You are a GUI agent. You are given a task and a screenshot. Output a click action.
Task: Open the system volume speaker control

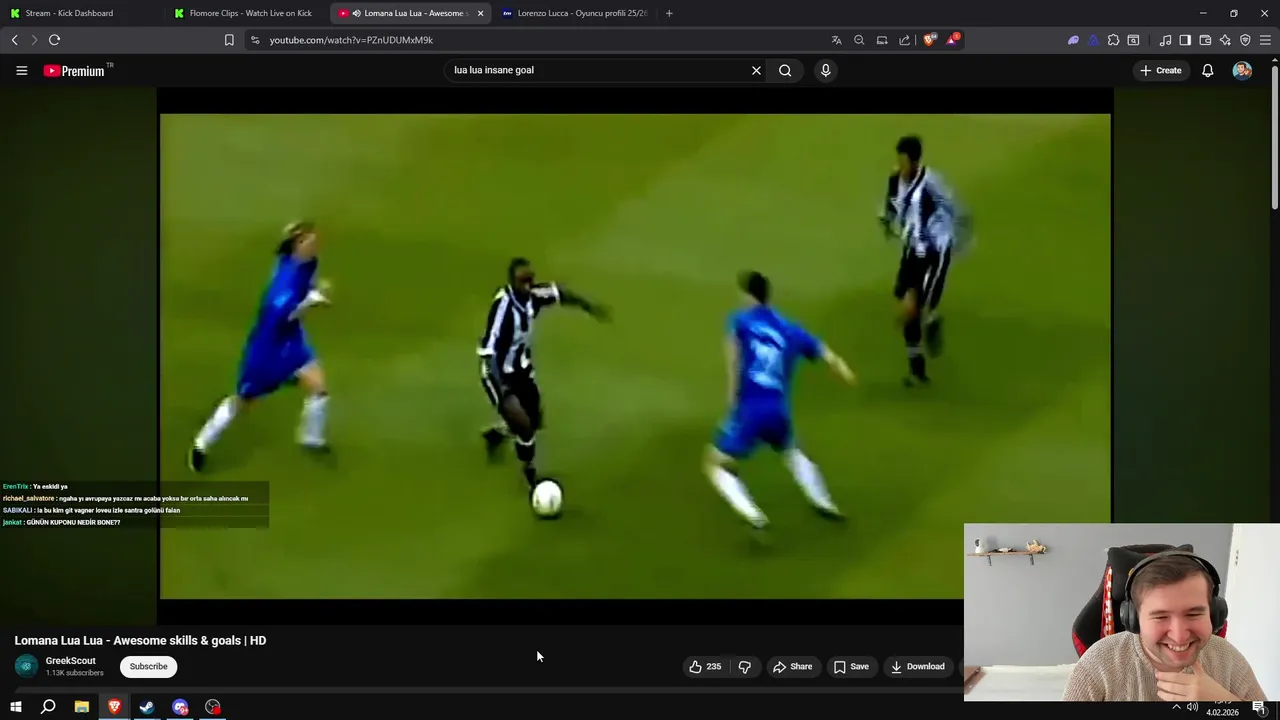tap(1192, 707)
